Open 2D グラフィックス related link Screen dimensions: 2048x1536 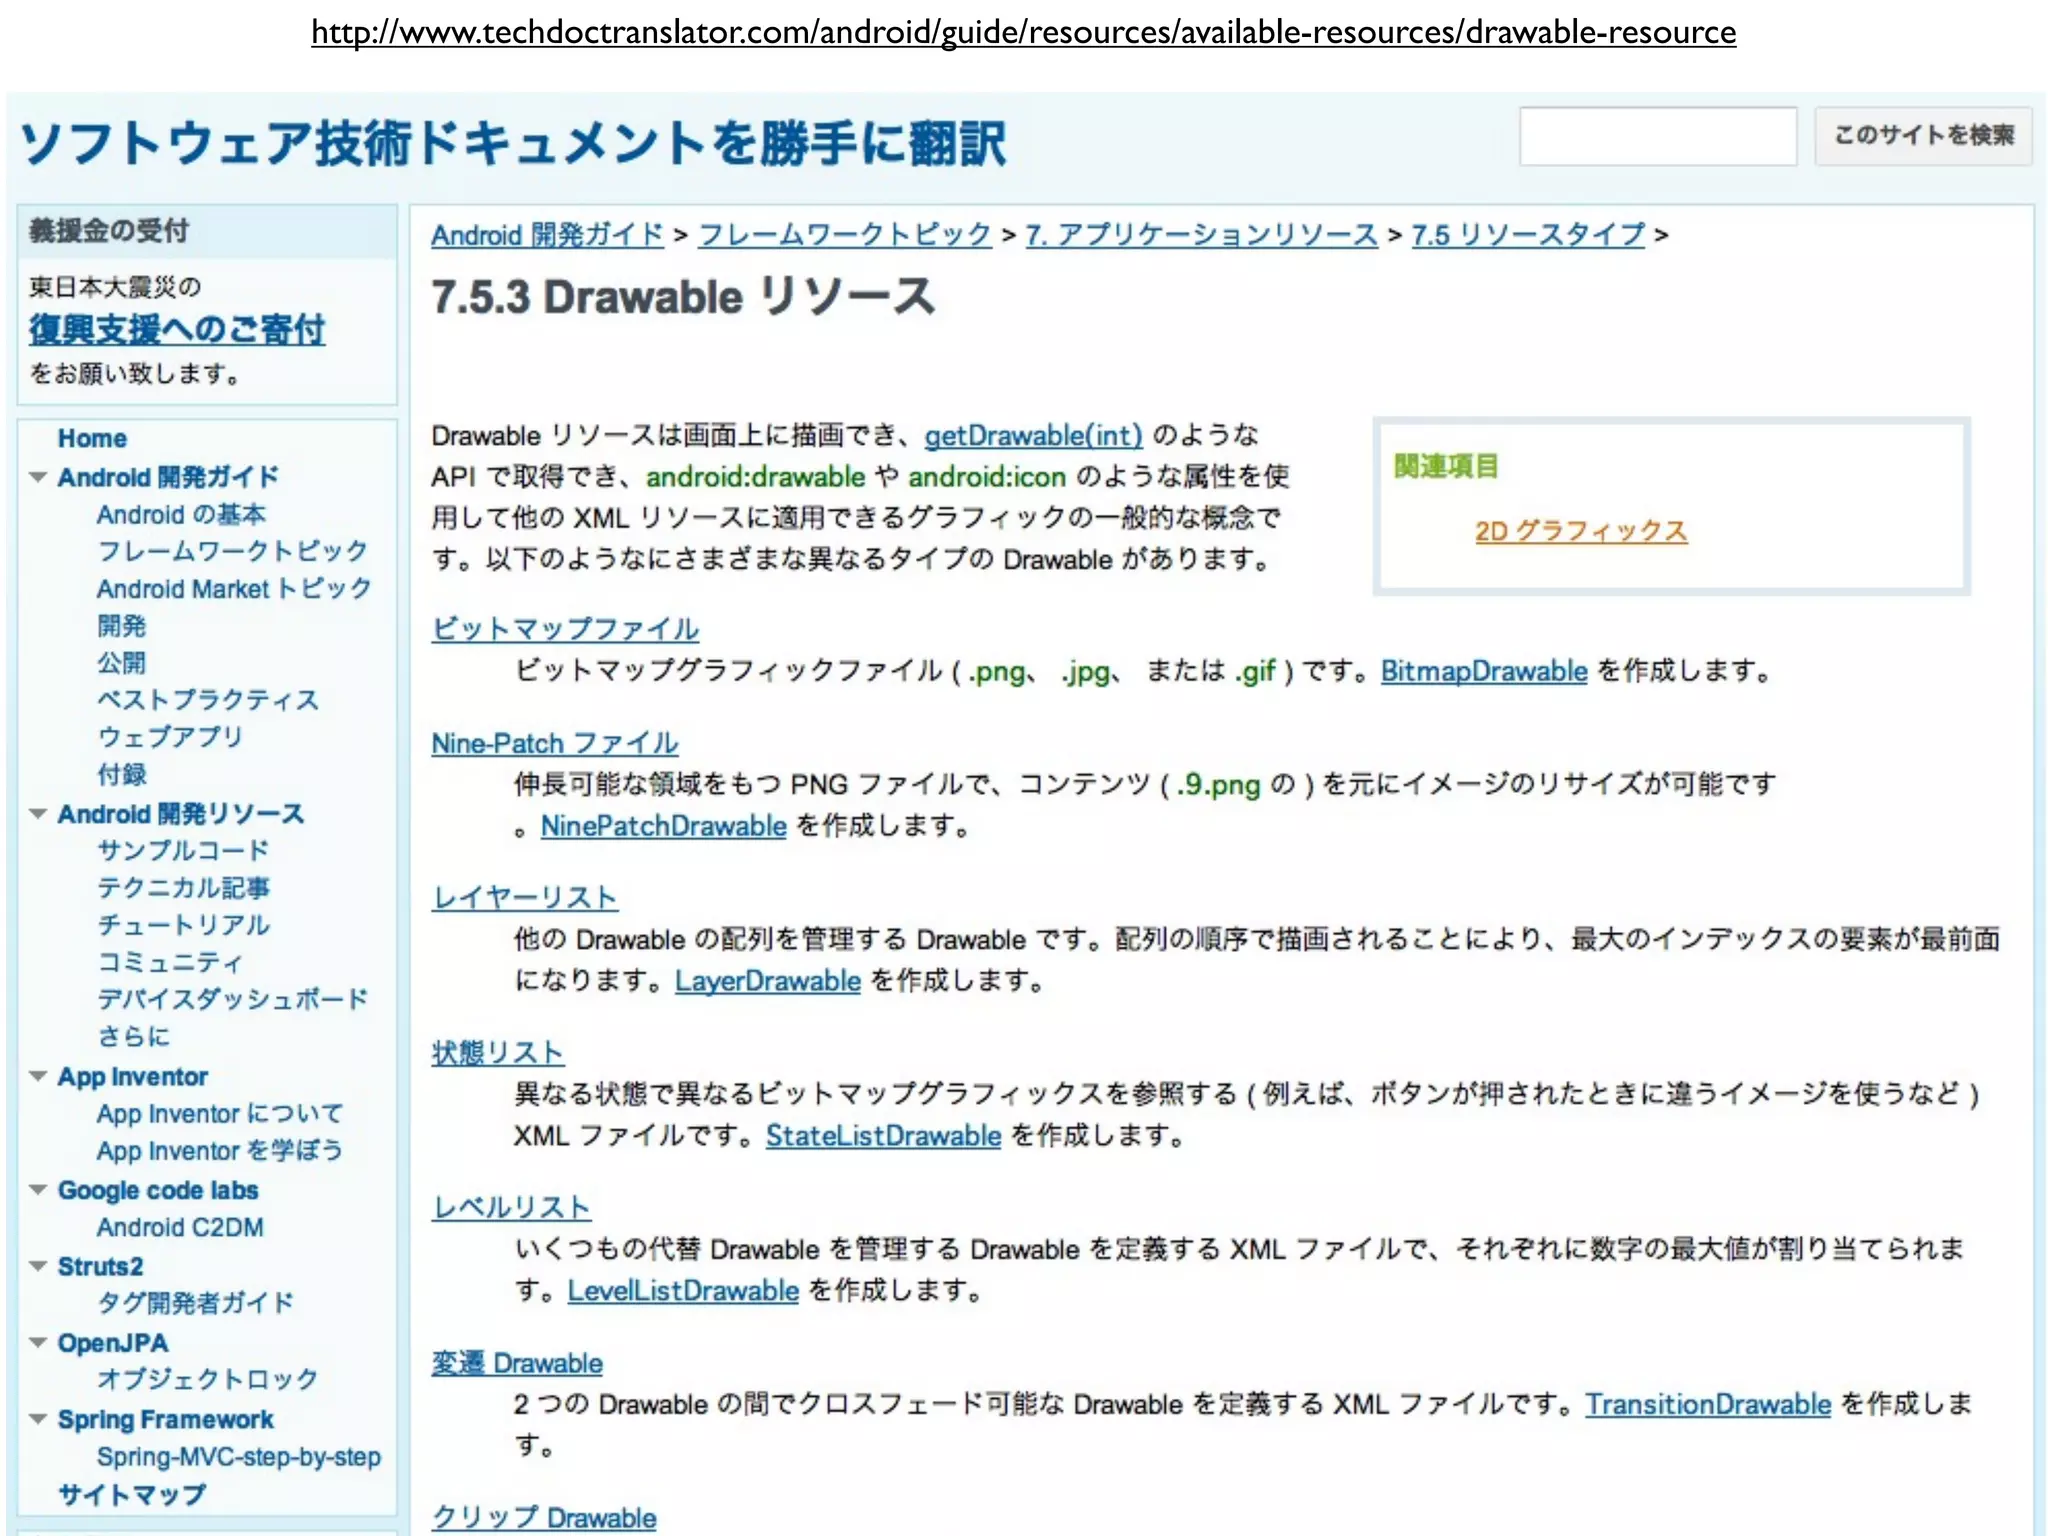pyautogui.click(x=1581, y=530)
